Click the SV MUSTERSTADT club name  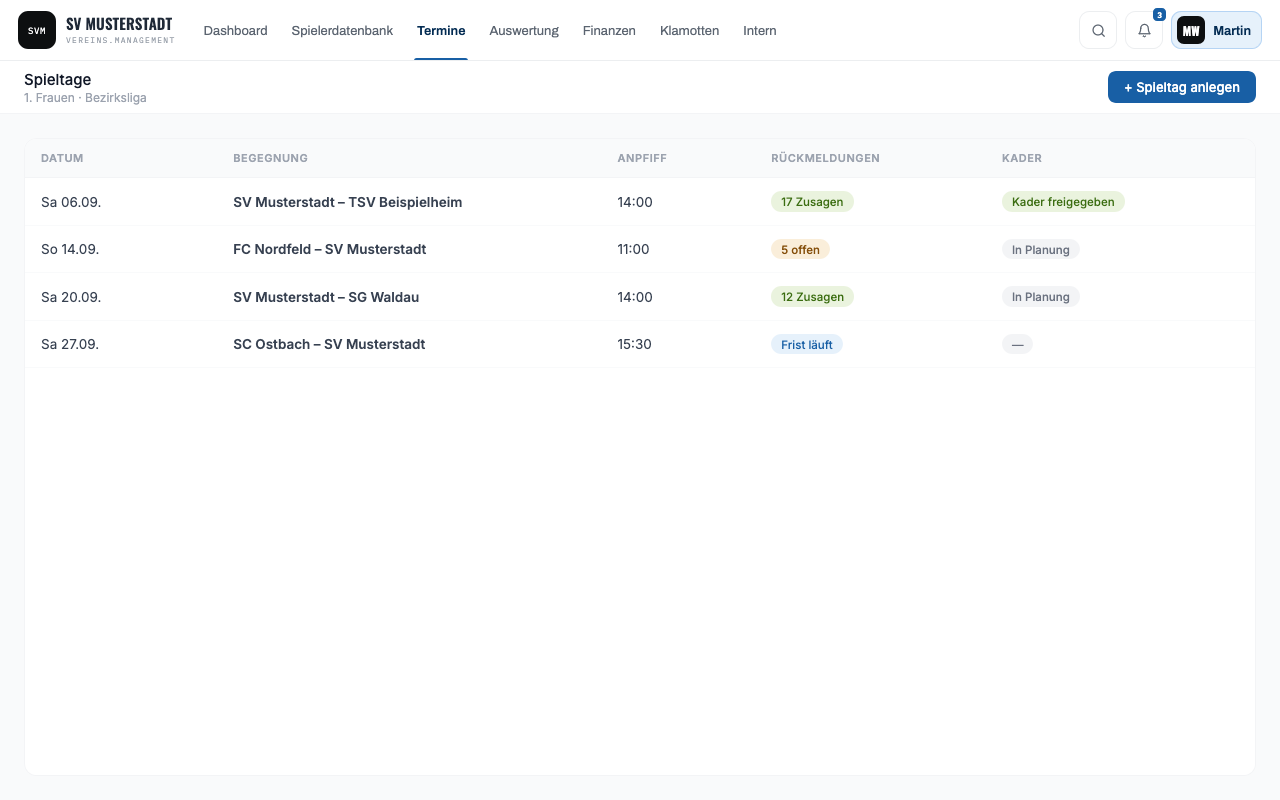(x=119, y=24)
